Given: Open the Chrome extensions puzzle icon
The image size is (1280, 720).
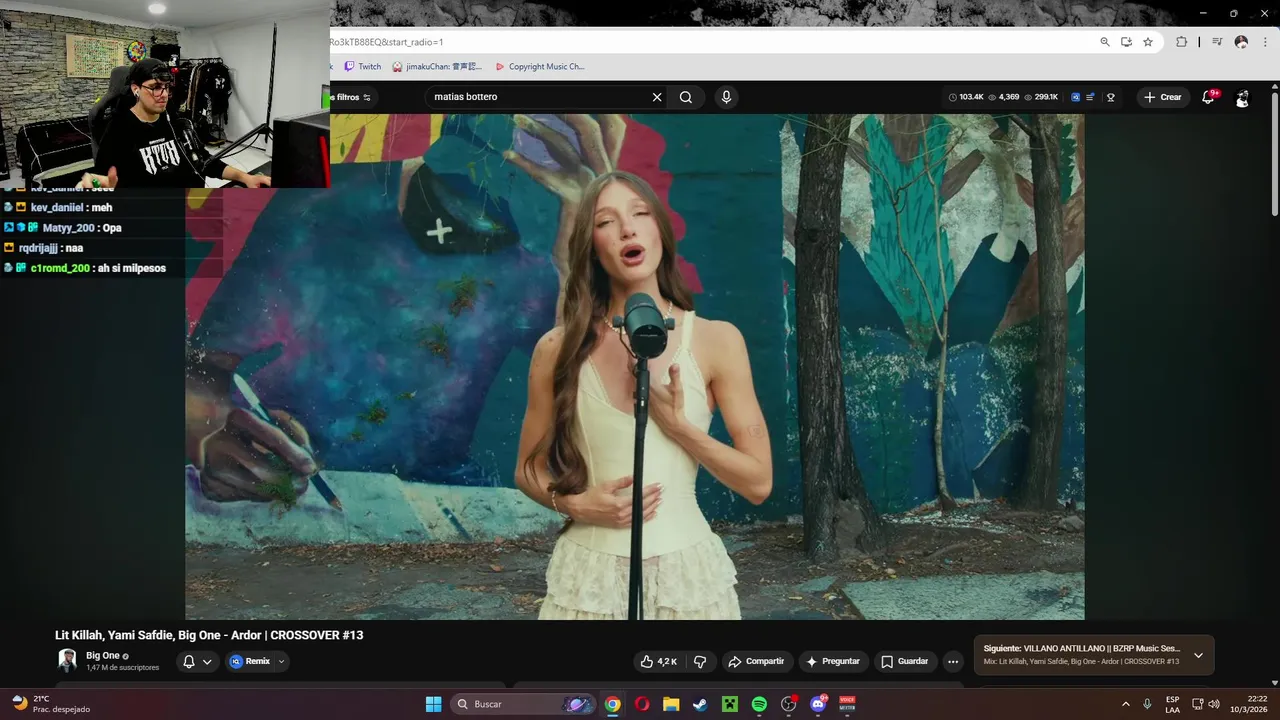Looking at the screenshot, I should tap(1181, 42).
